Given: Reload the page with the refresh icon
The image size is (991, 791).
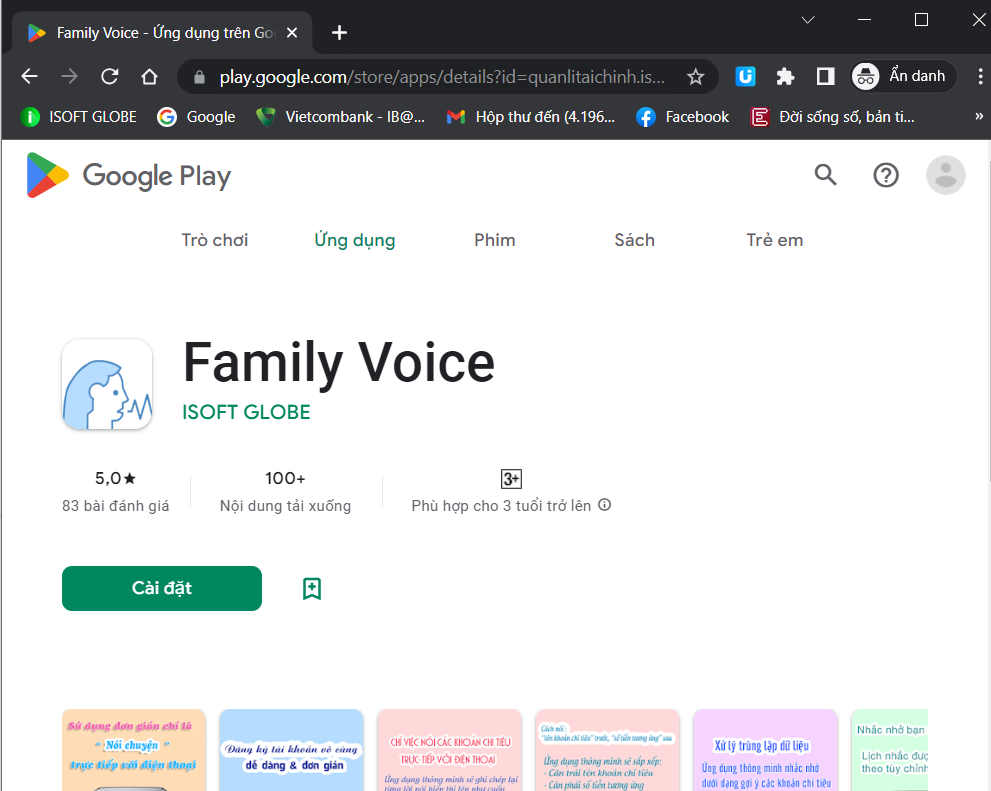Looking at the screenshot, I should (109, 76).
